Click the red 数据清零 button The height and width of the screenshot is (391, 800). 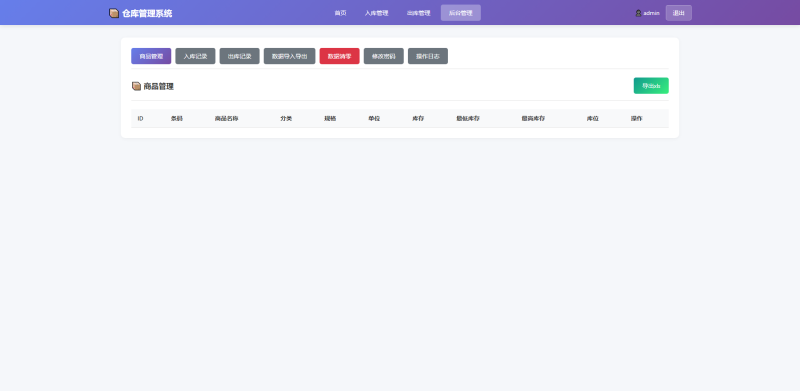(339, 56)
